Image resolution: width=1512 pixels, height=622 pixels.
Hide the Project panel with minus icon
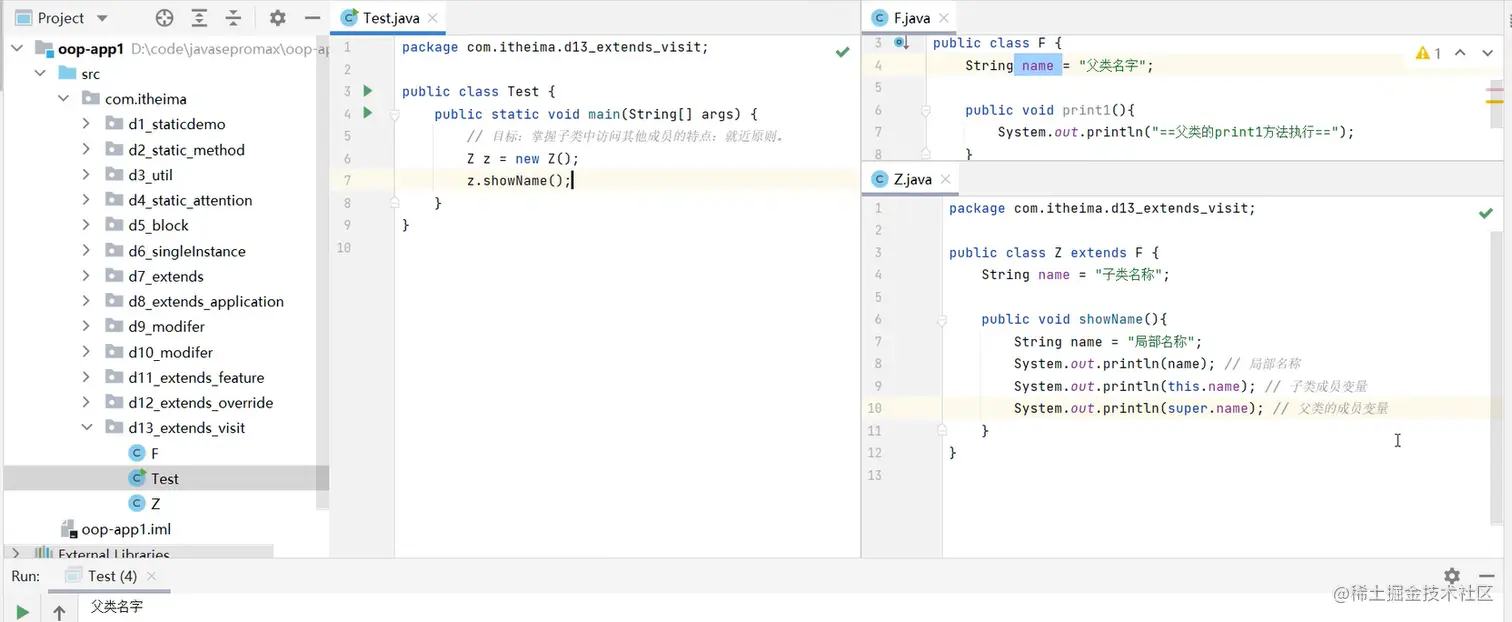pyautogui.click(x=312, y=18)
